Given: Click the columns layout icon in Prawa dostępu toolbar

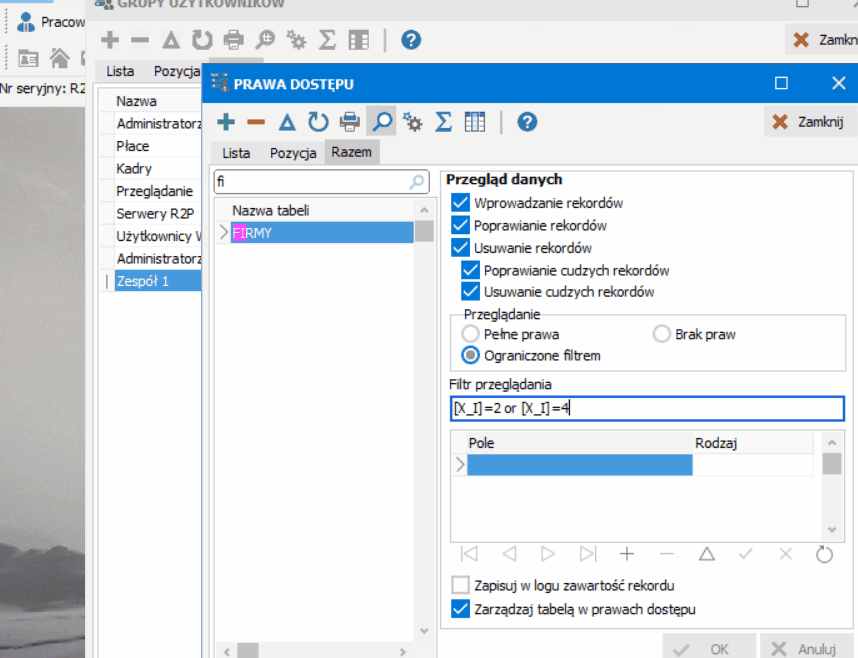Looking at the screenshot, I should click(x=474, y=122).
